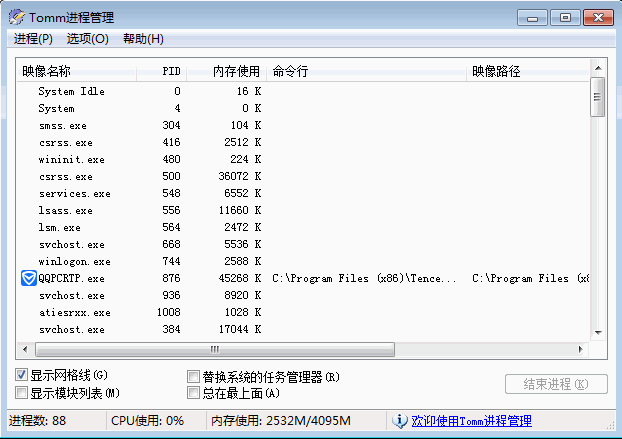This screenshot has width=622, height=439.
Task: Sort by 命令行 column header
Action: [x=367, y=71]
